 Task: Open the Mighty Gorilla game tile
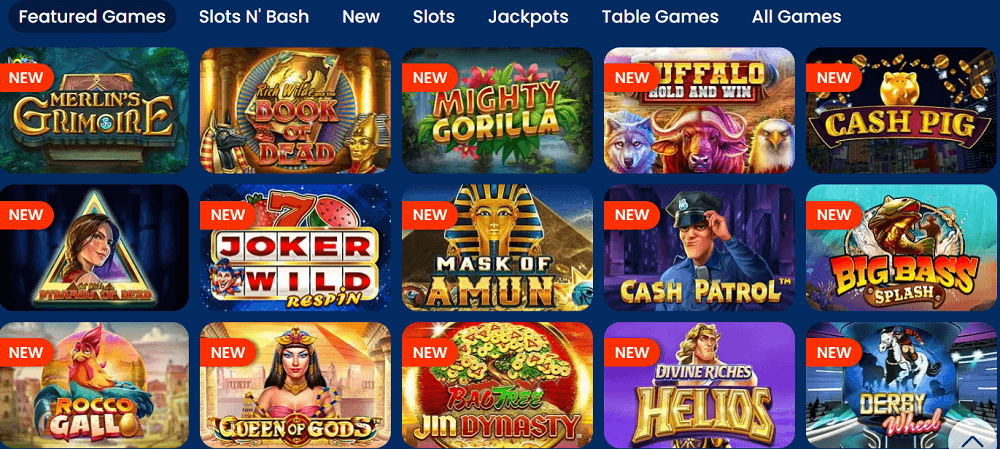497,110
